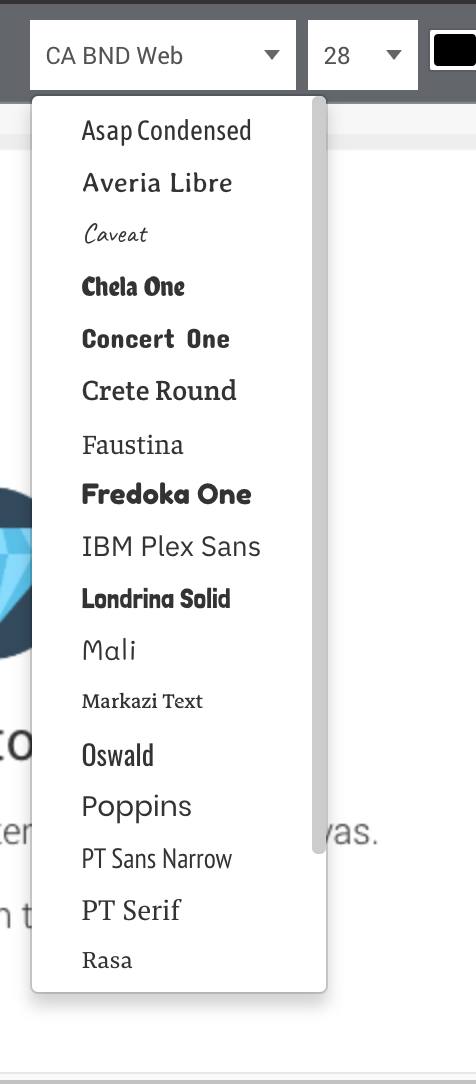476x1084 pixels.
Task: Choose the Concert One font
Action: click(155, 339)
